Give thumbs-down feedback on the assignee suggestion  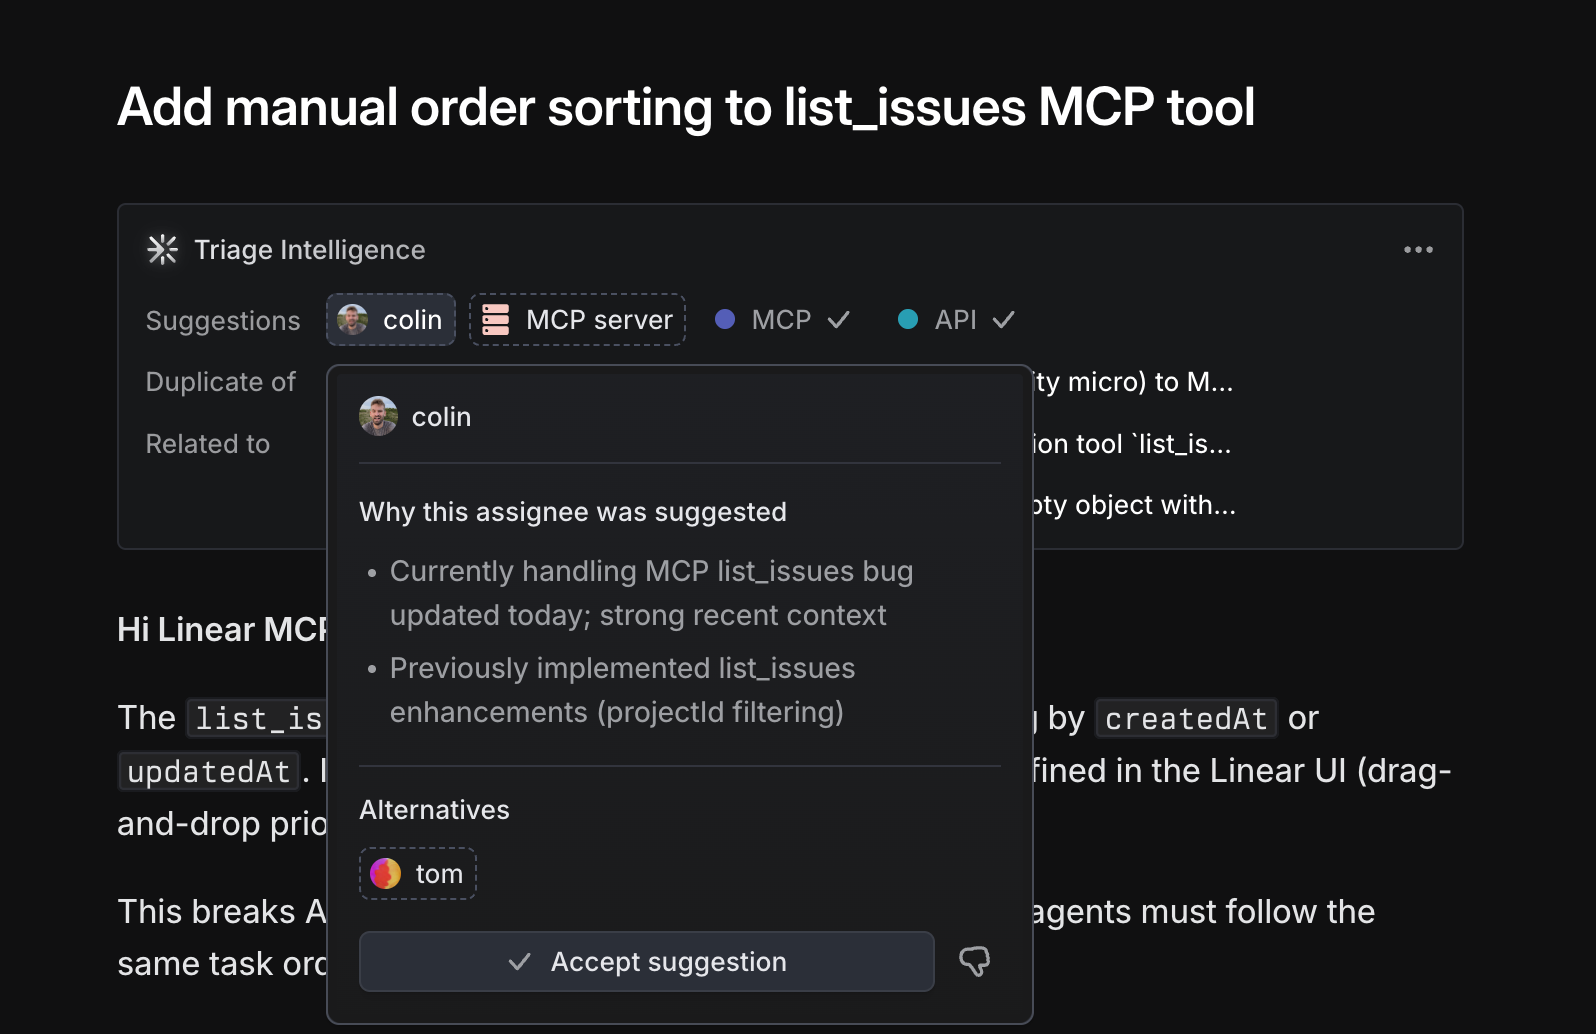tap(974, 961)
